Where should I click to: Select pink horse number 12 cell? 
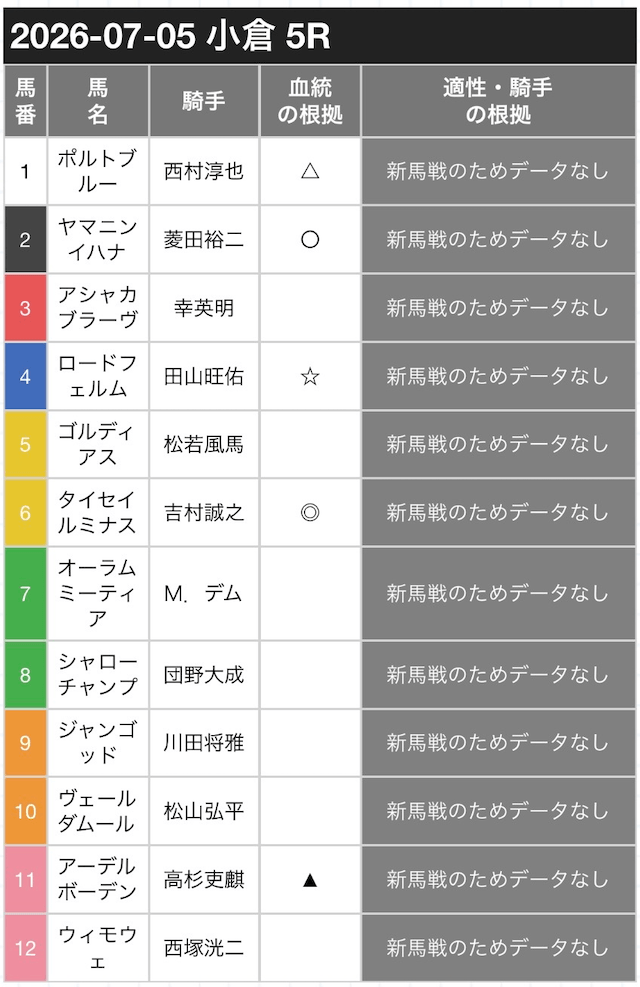[x=25, y=948]
